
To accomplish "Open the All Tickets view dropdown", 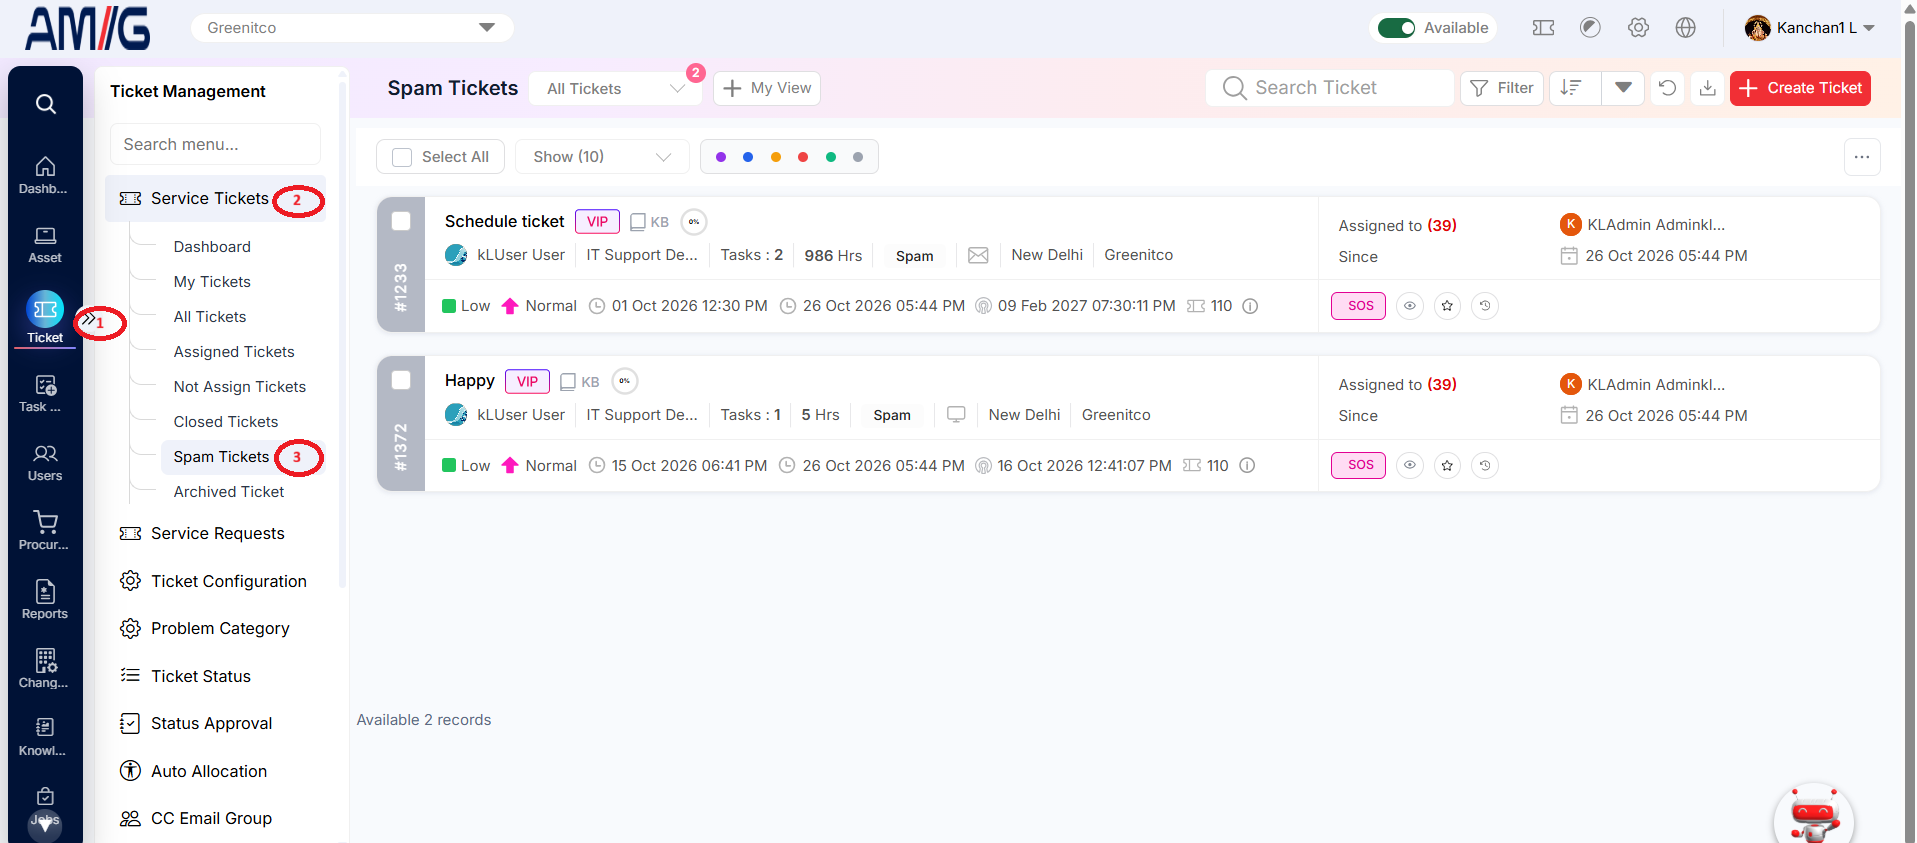I will [x=615, y=88].
